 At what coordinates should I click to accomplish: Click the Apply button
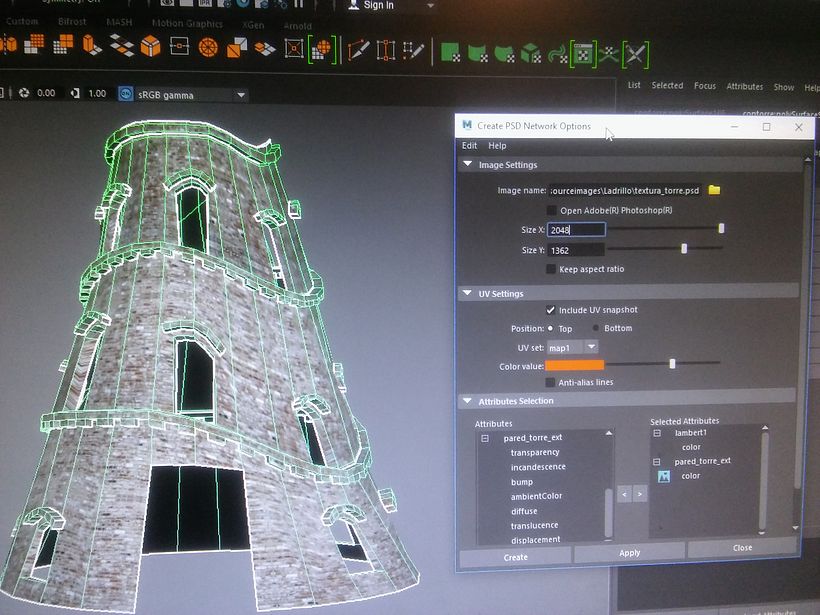click(x=629, y=552)
